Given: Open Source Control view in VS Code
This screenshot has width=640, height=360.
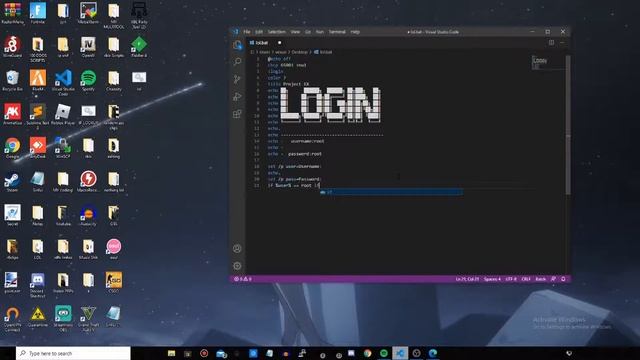Looking at the screenshot, I should (237, 79).
